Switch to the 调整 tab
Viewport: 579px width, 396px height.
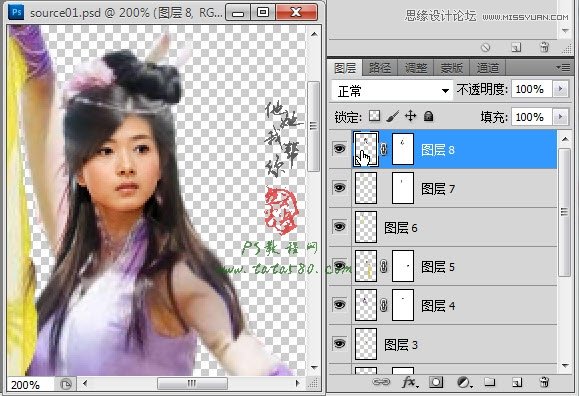[415, 68]
